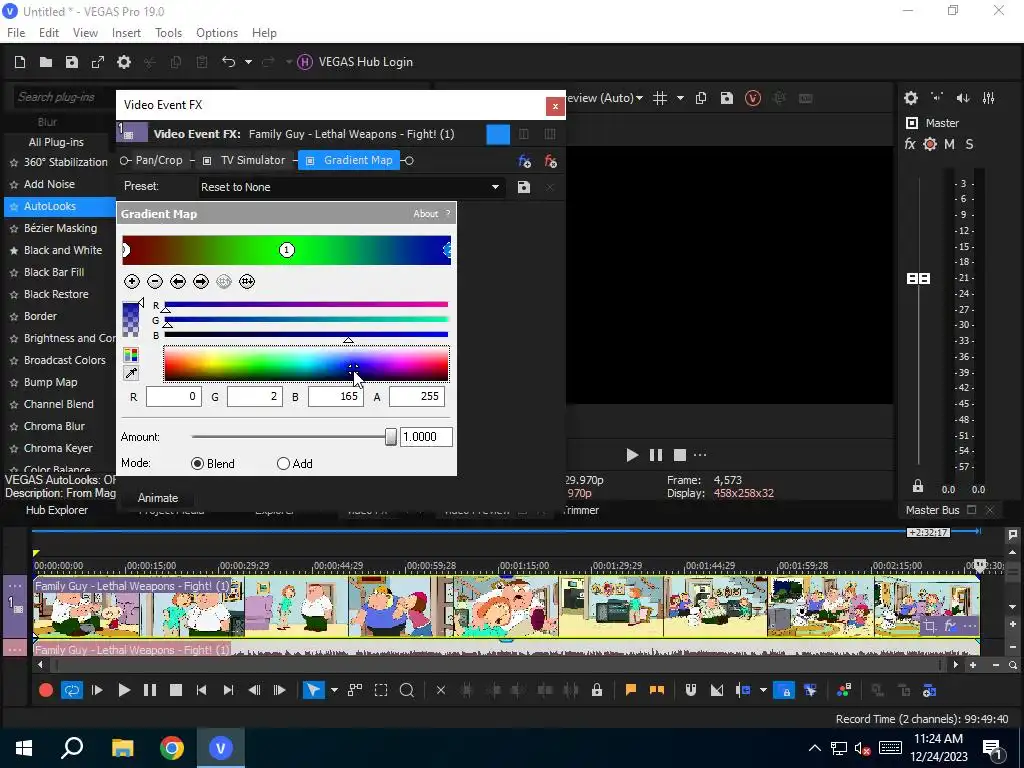
Task: Toggle Loop Playback button
Action: pyautogui.click(x=72, y=690)
